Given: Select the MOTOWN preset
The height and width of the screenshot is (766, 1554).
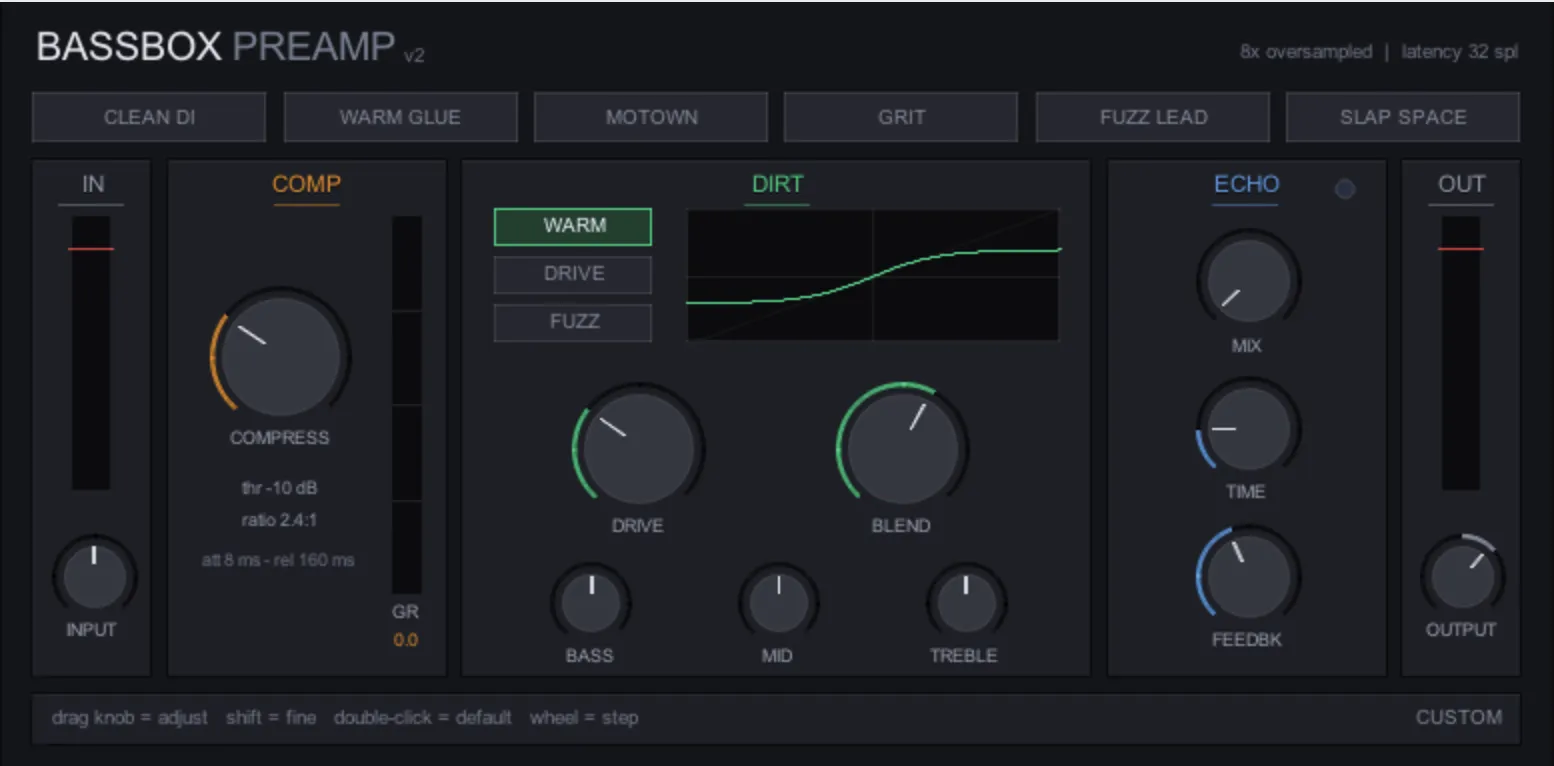Looking at the screenshot, I should pos(651,117).
